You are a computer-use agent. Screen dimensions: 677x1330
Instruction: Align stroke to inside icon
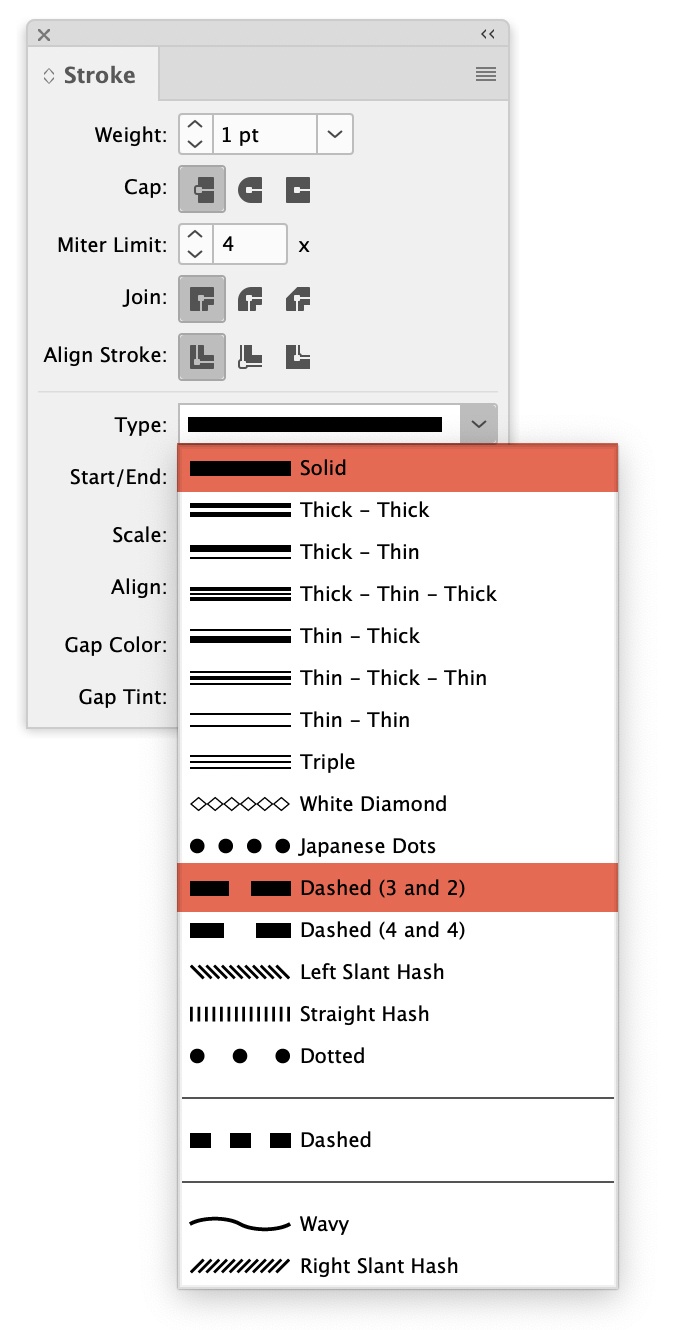point(250,355)
